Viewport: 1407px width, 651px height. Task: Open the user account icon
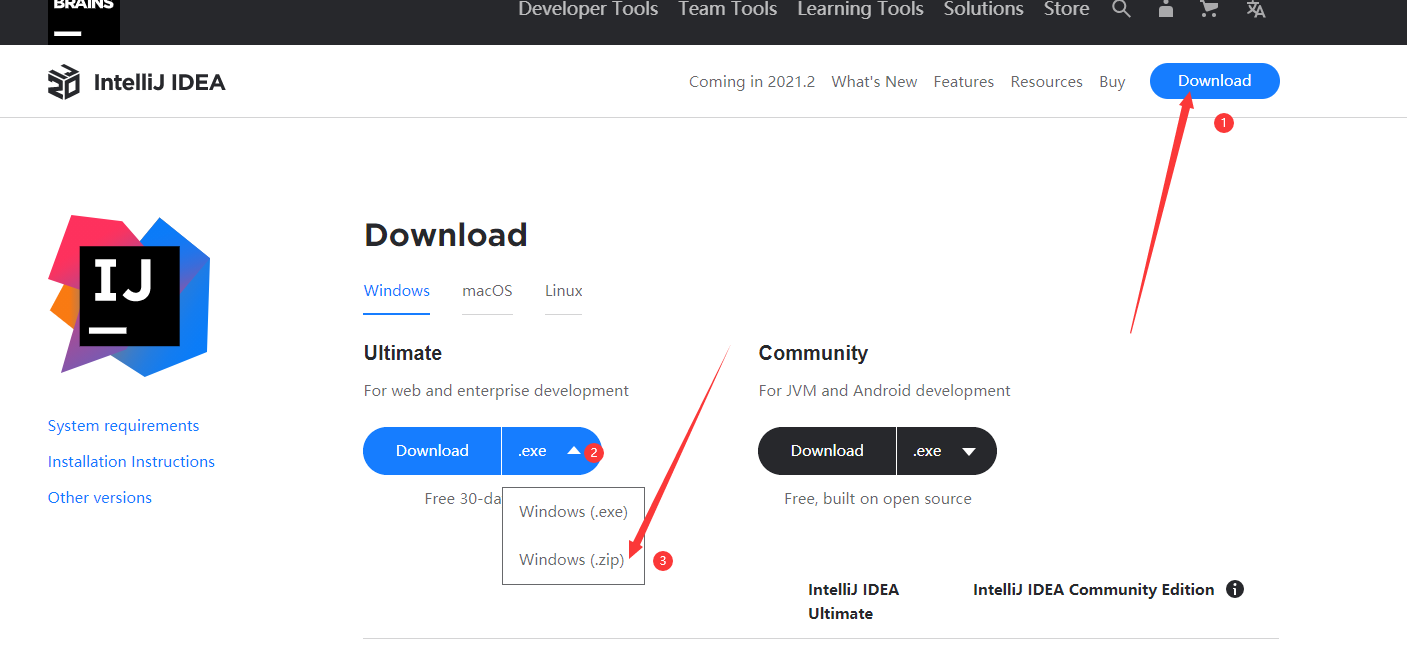[1166, 9]
